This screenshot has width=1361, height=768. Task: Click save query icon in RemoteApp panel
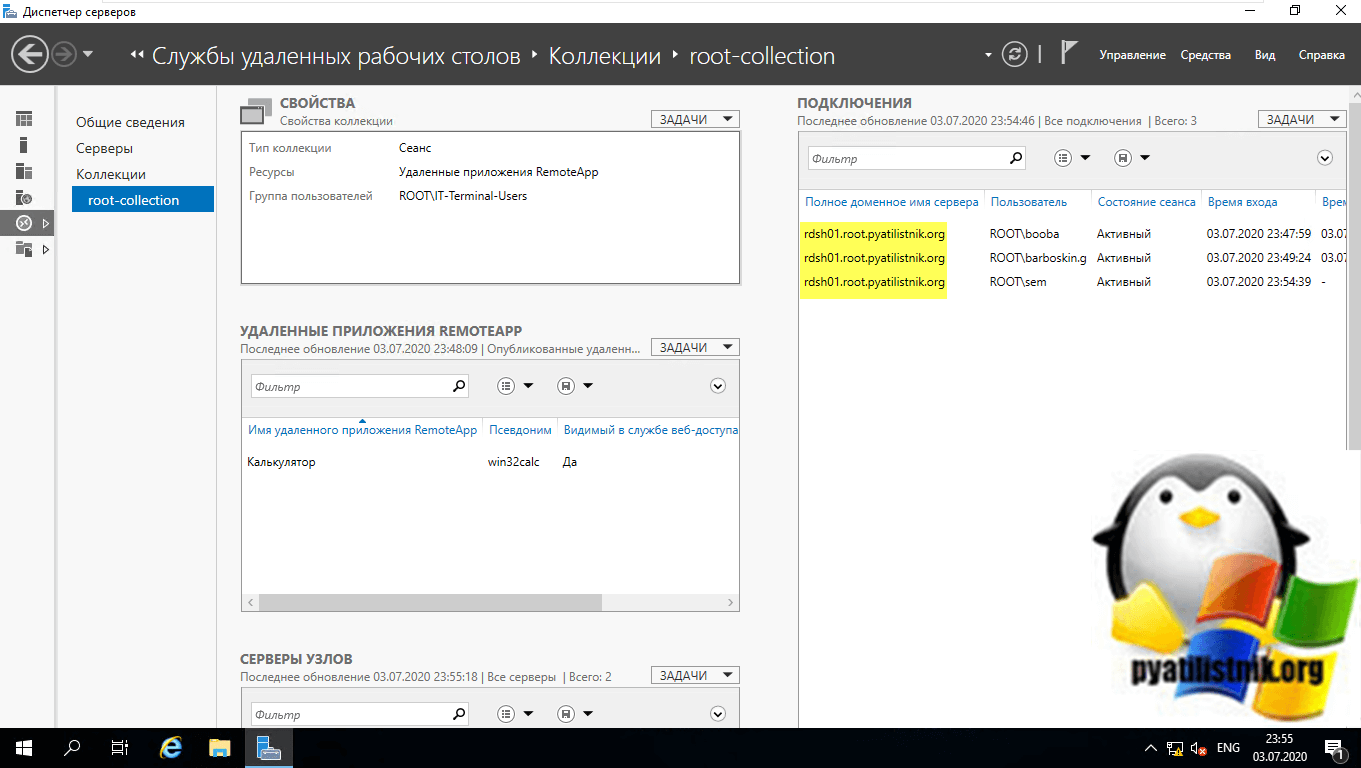coord(566,386)
